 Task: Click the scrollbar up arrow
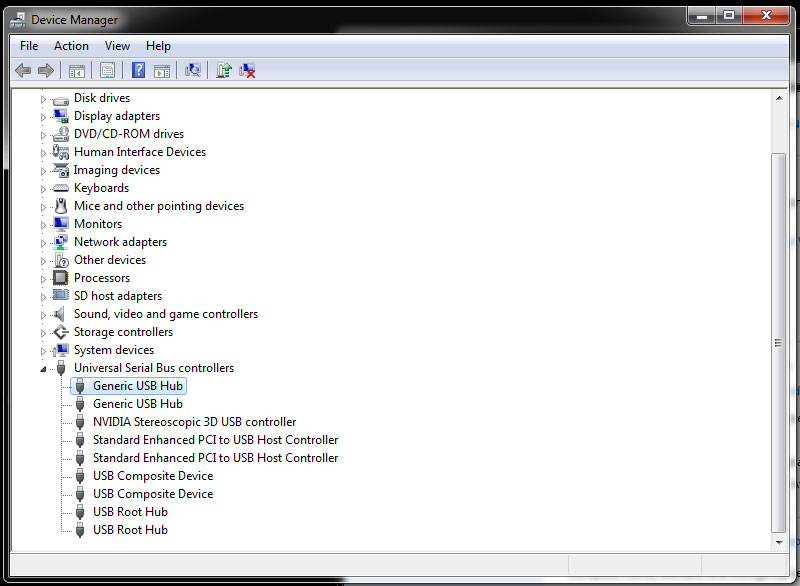[779, 98]
